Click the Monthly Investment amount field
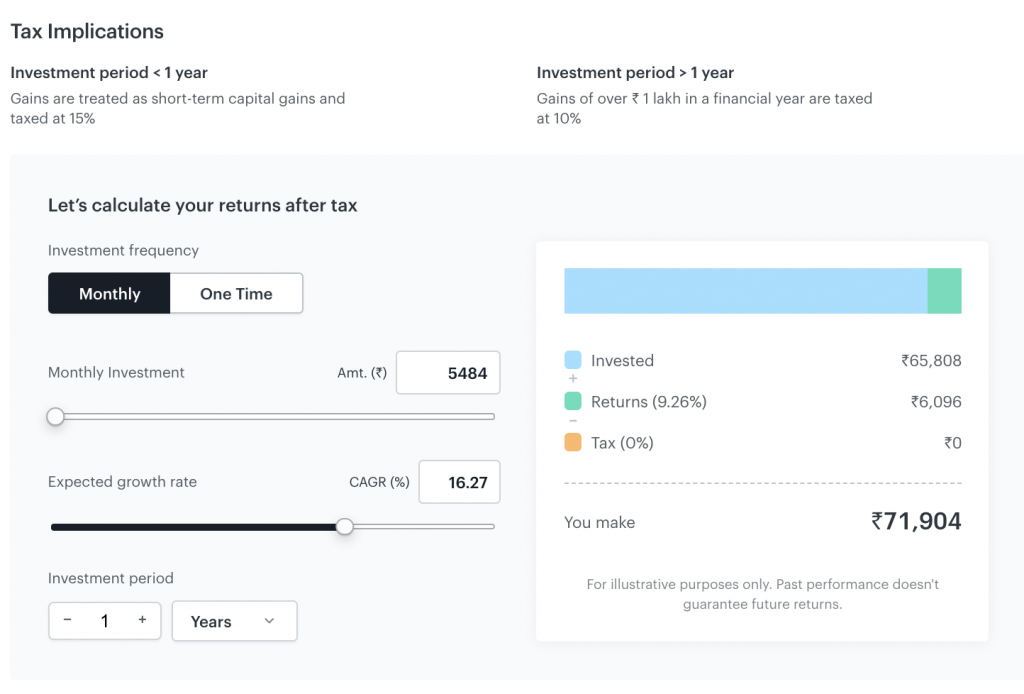The width and height of the screenshot is (1024, 694). tap(448, 373)
